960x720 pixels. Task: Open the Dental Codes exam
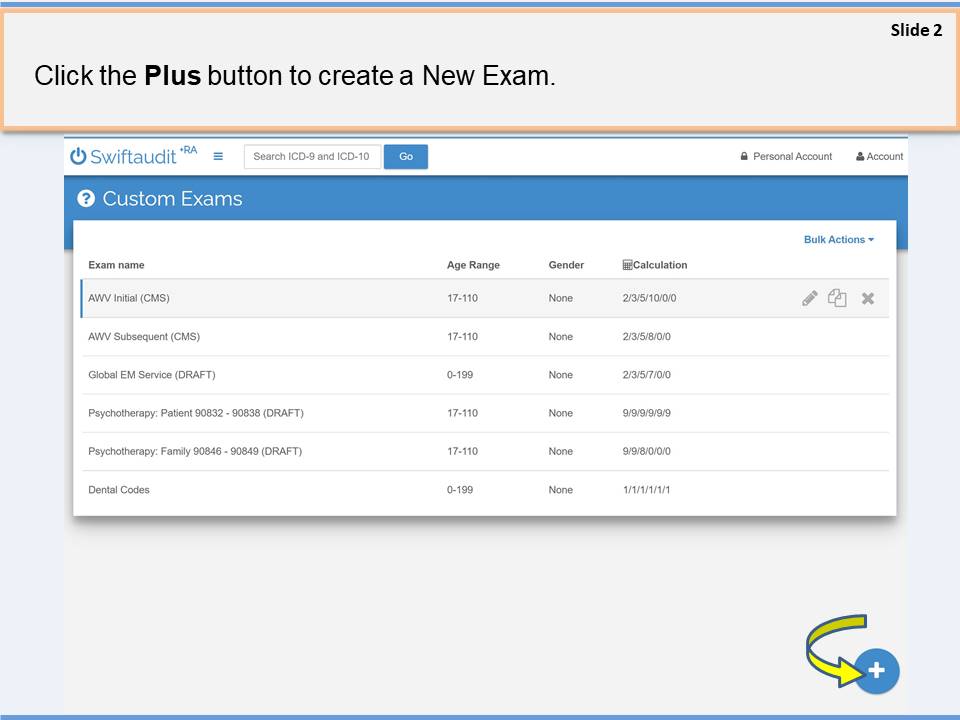[x=119, y=490]
